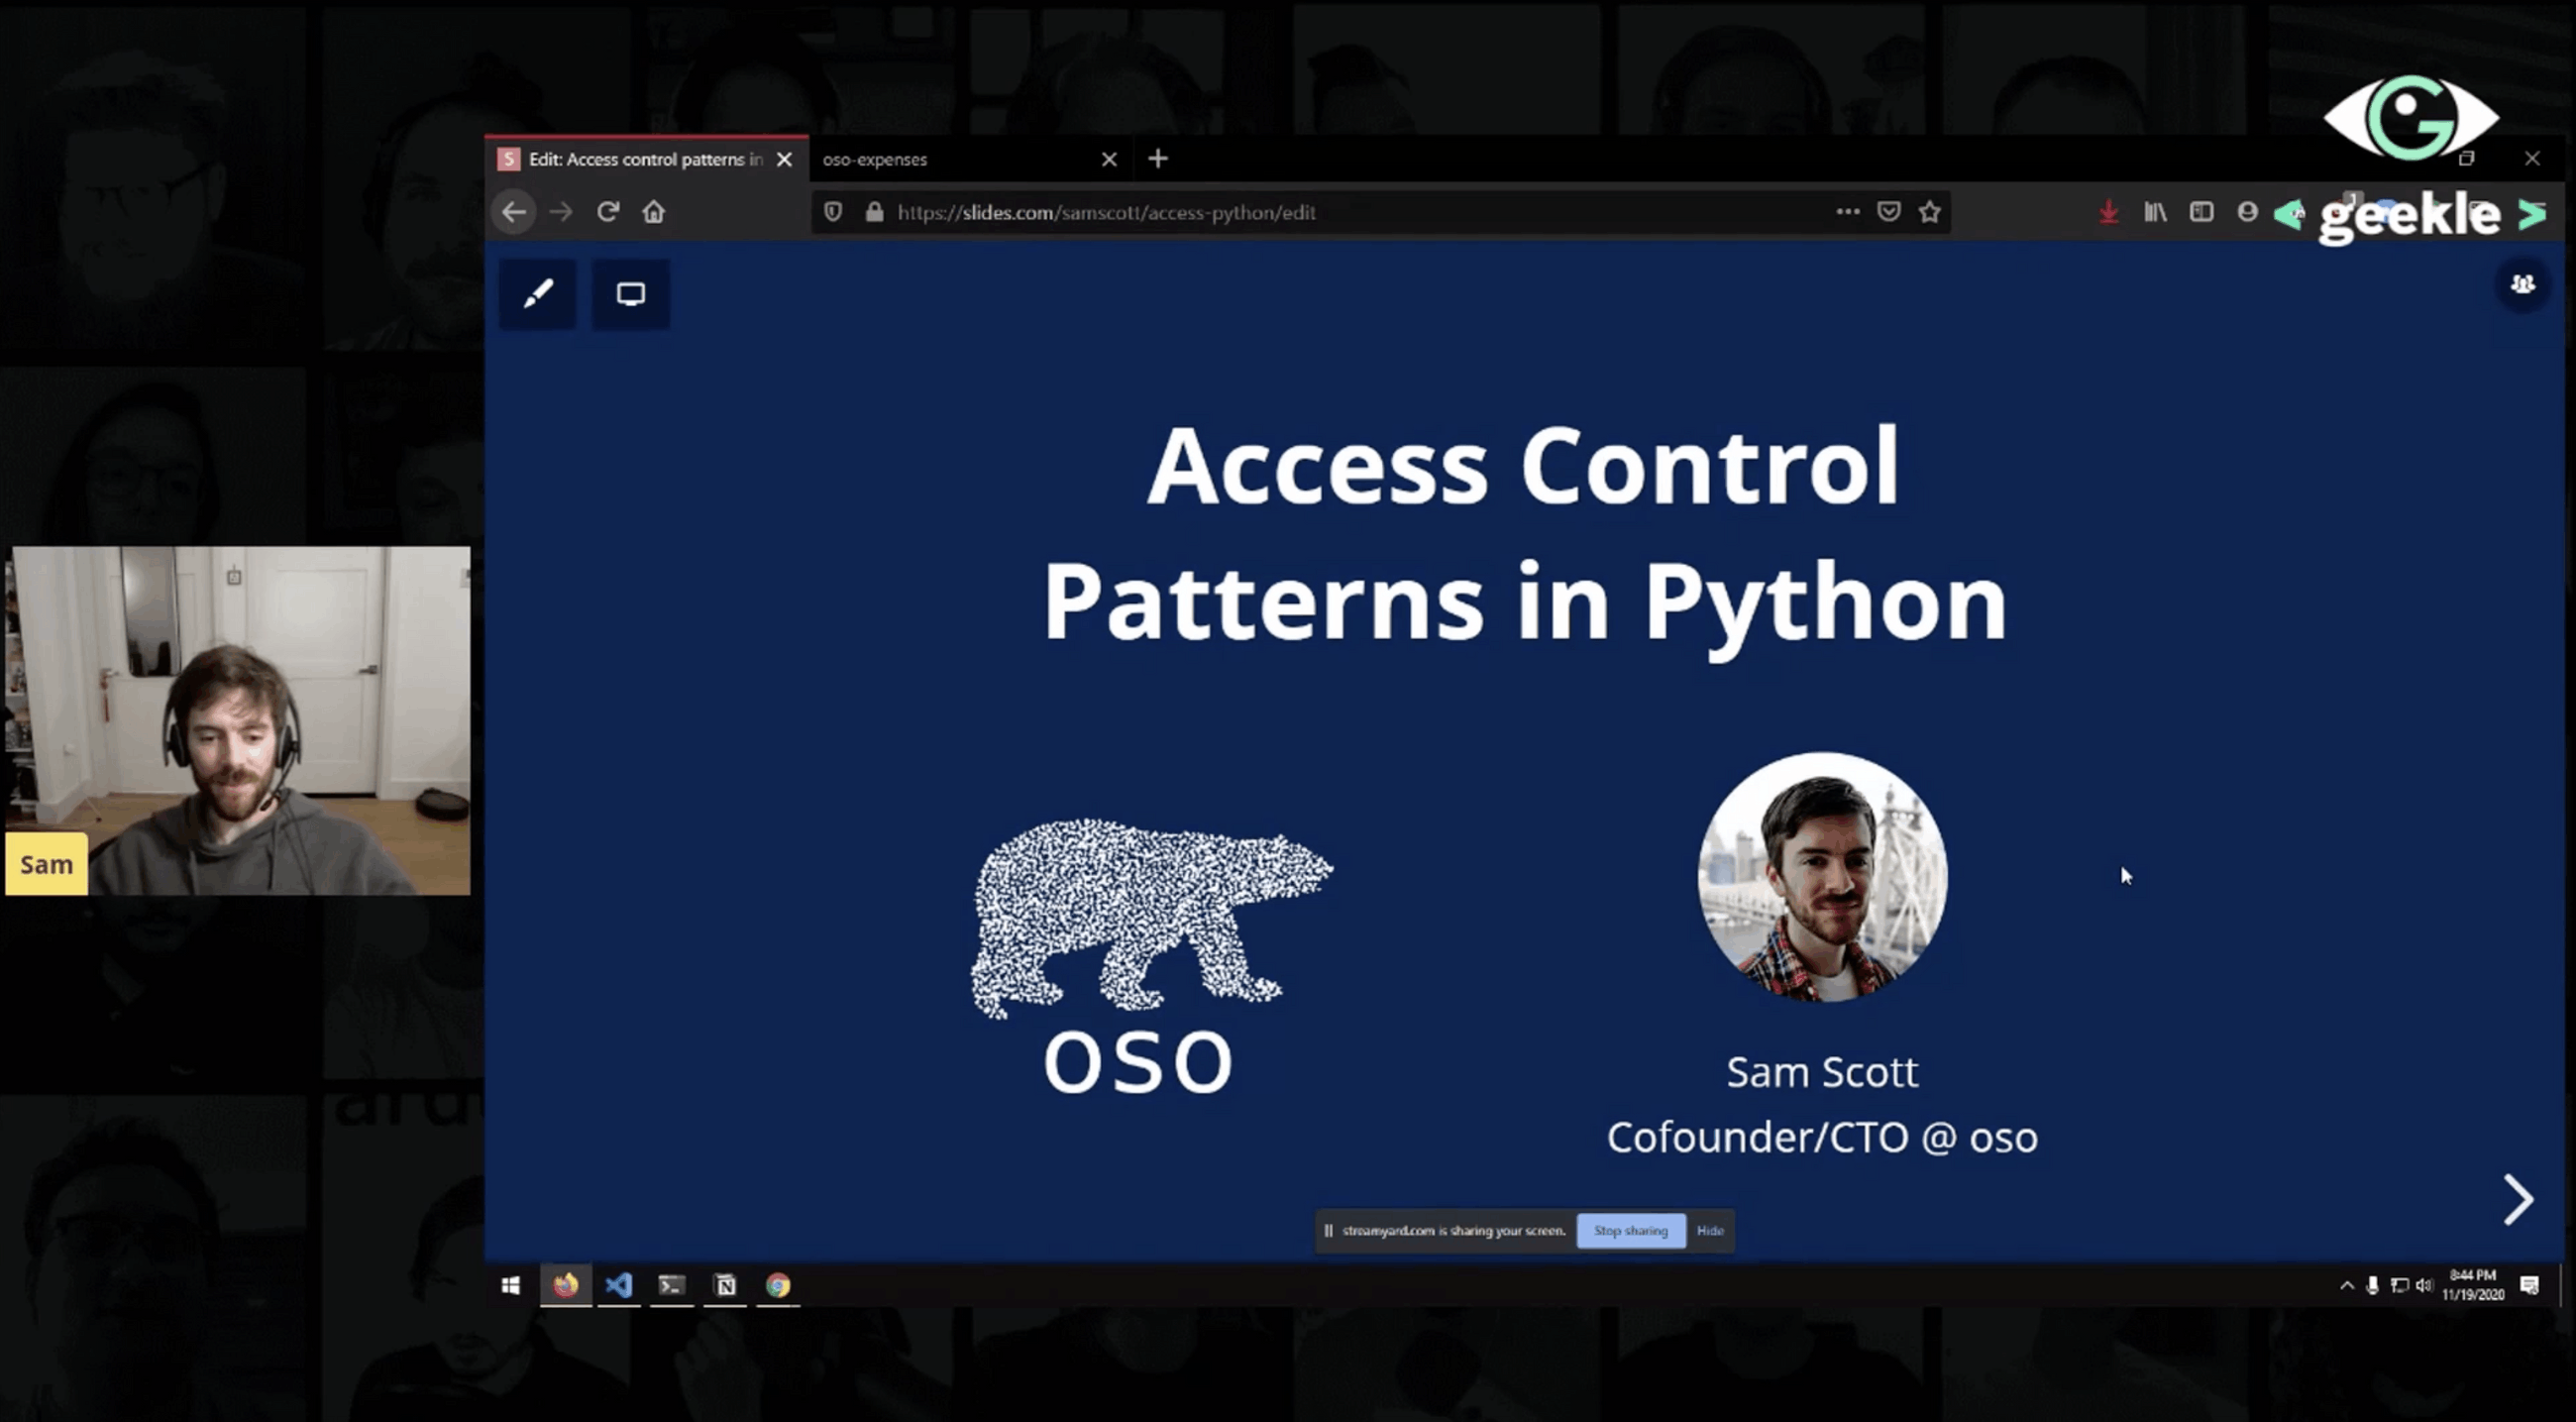Switch to 'Edit: Access control patterns' tab
This screenshot has width=2576, height=1422.
point(645,159)
